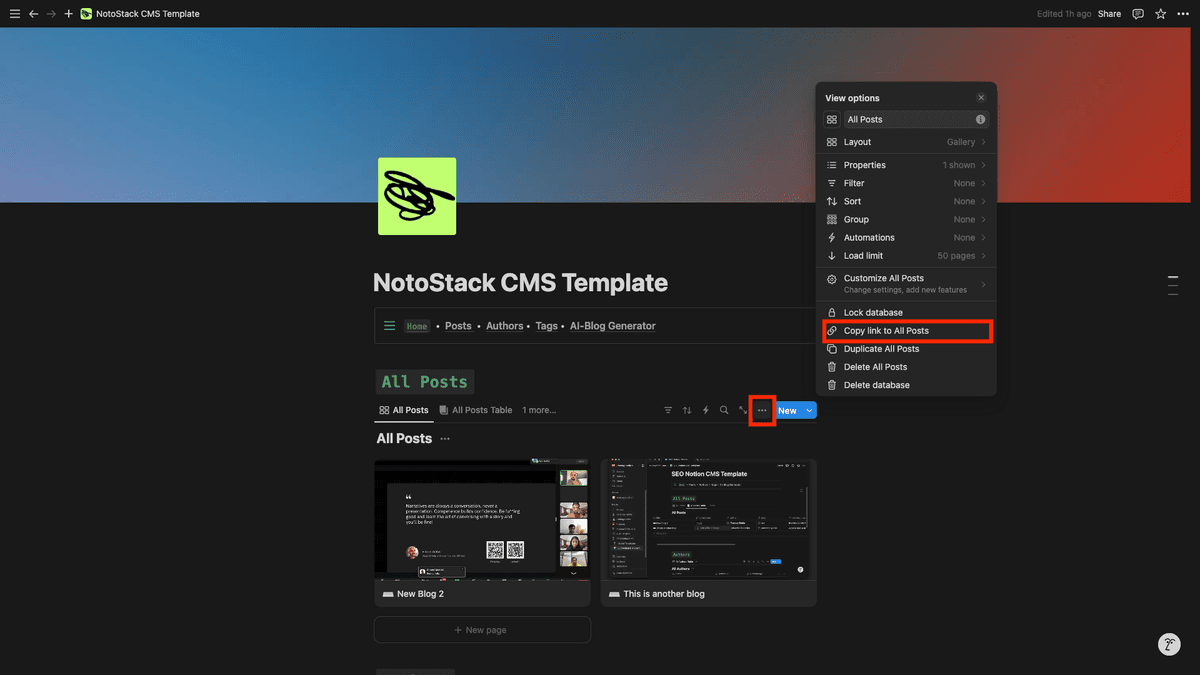The height and width of the screenshot is (675, 1200).
Task: Click the info icon in view name field
Action: pyautogui.click(x=981, y=120)
